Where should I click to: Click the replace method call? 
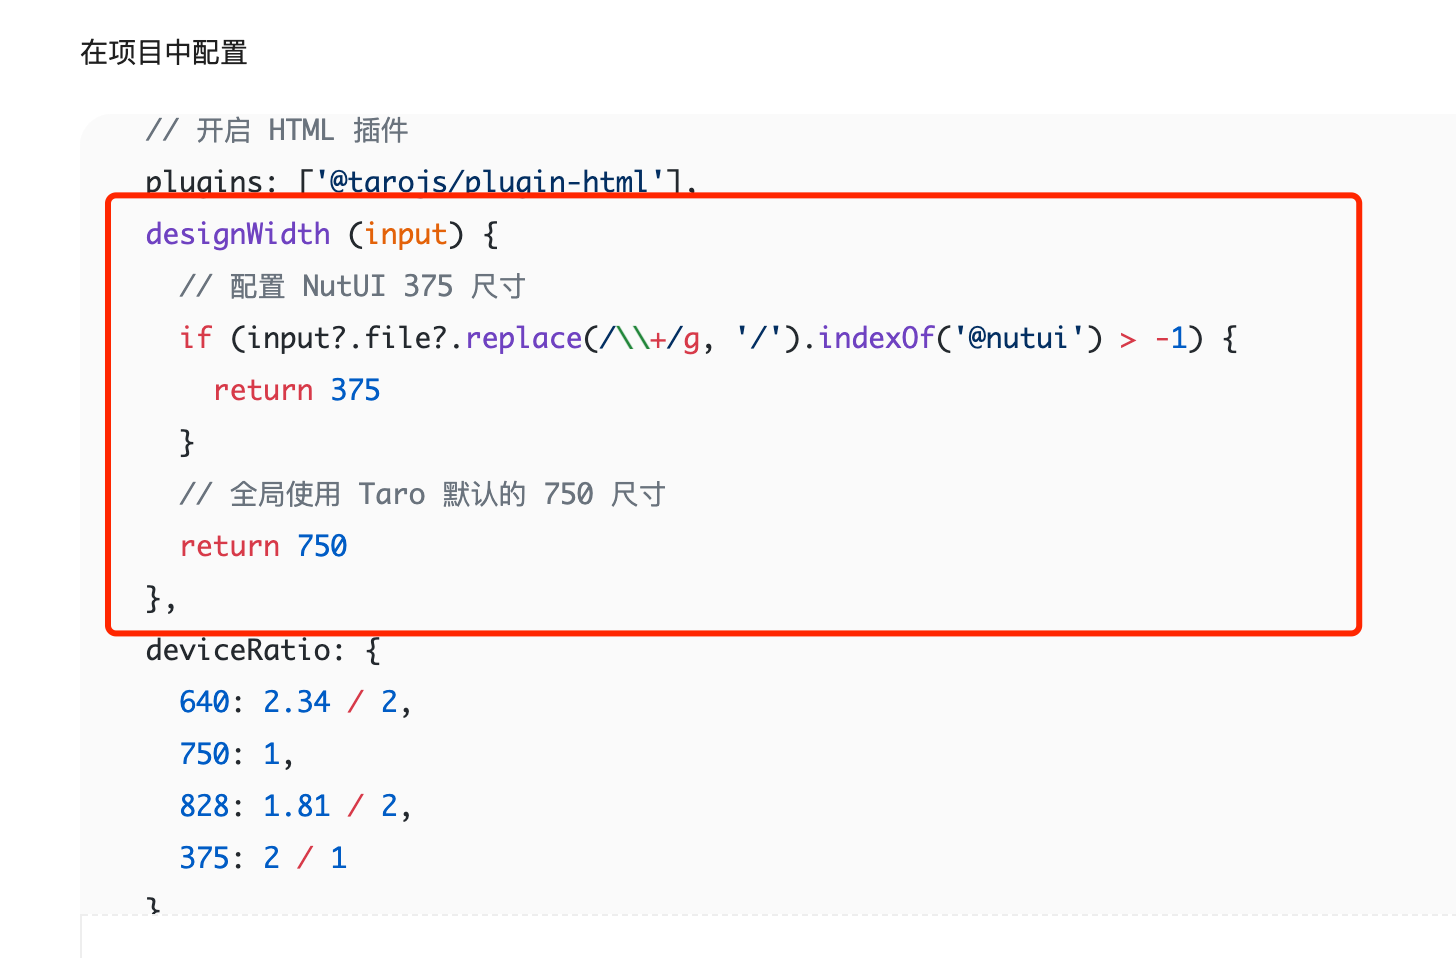pos(524,338)
